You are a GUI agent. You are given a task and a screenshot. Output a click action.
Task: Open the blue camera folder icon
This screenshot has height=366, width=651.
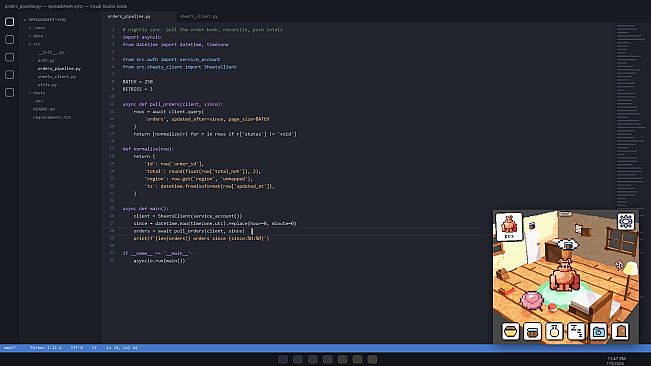[x=598, y=331]
